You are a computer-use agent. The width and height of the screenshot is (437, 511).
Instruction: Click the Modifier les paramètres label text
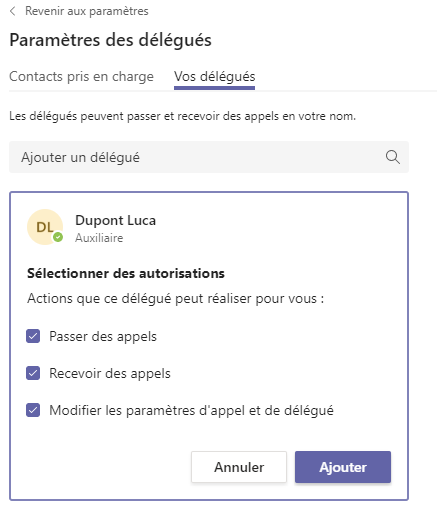point(191,410)
